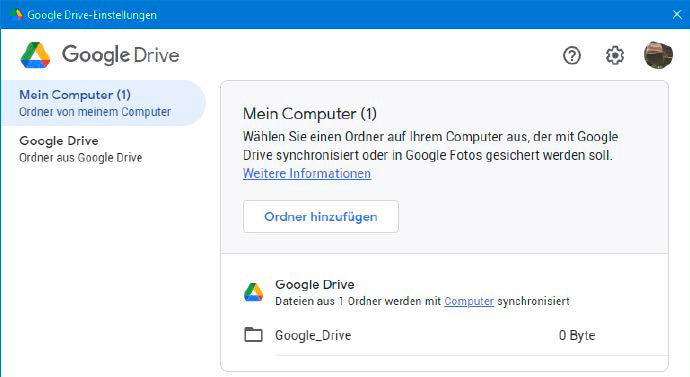
Task: Click the Google Drive-Einstellungen window title
Action: (92, 15)
